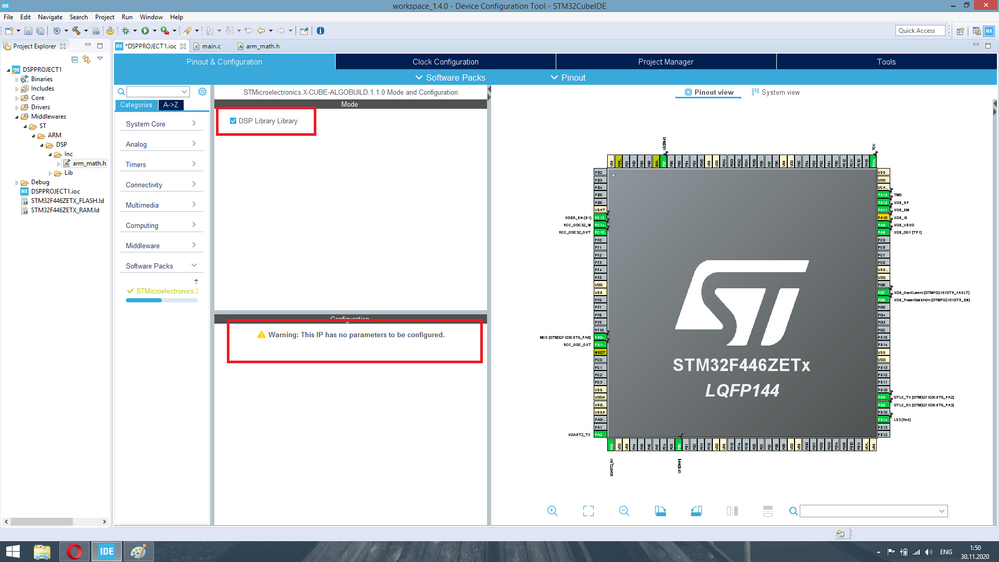Viewport: 999px width, 562px height.
Task: Zoom in on the pinout view
Action: click(552, 511)
